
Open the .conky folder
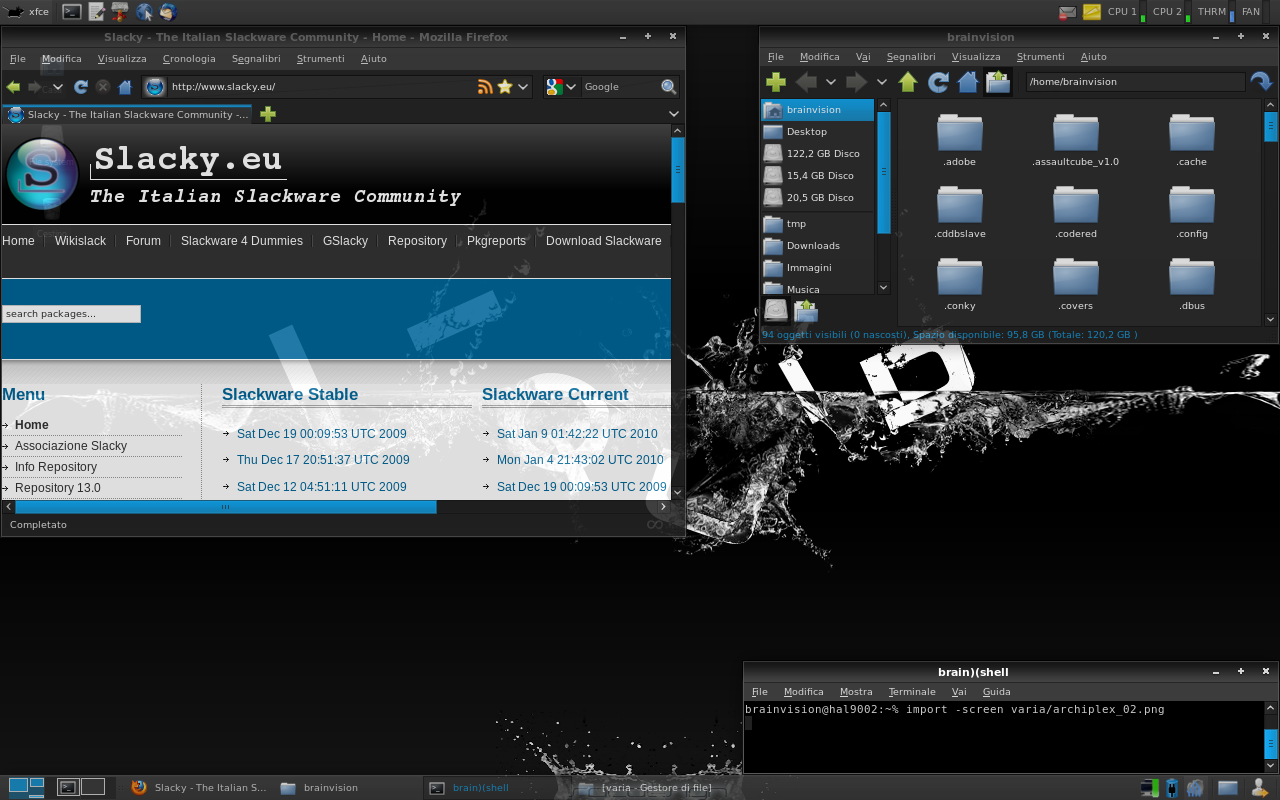(x=960, y=285)
